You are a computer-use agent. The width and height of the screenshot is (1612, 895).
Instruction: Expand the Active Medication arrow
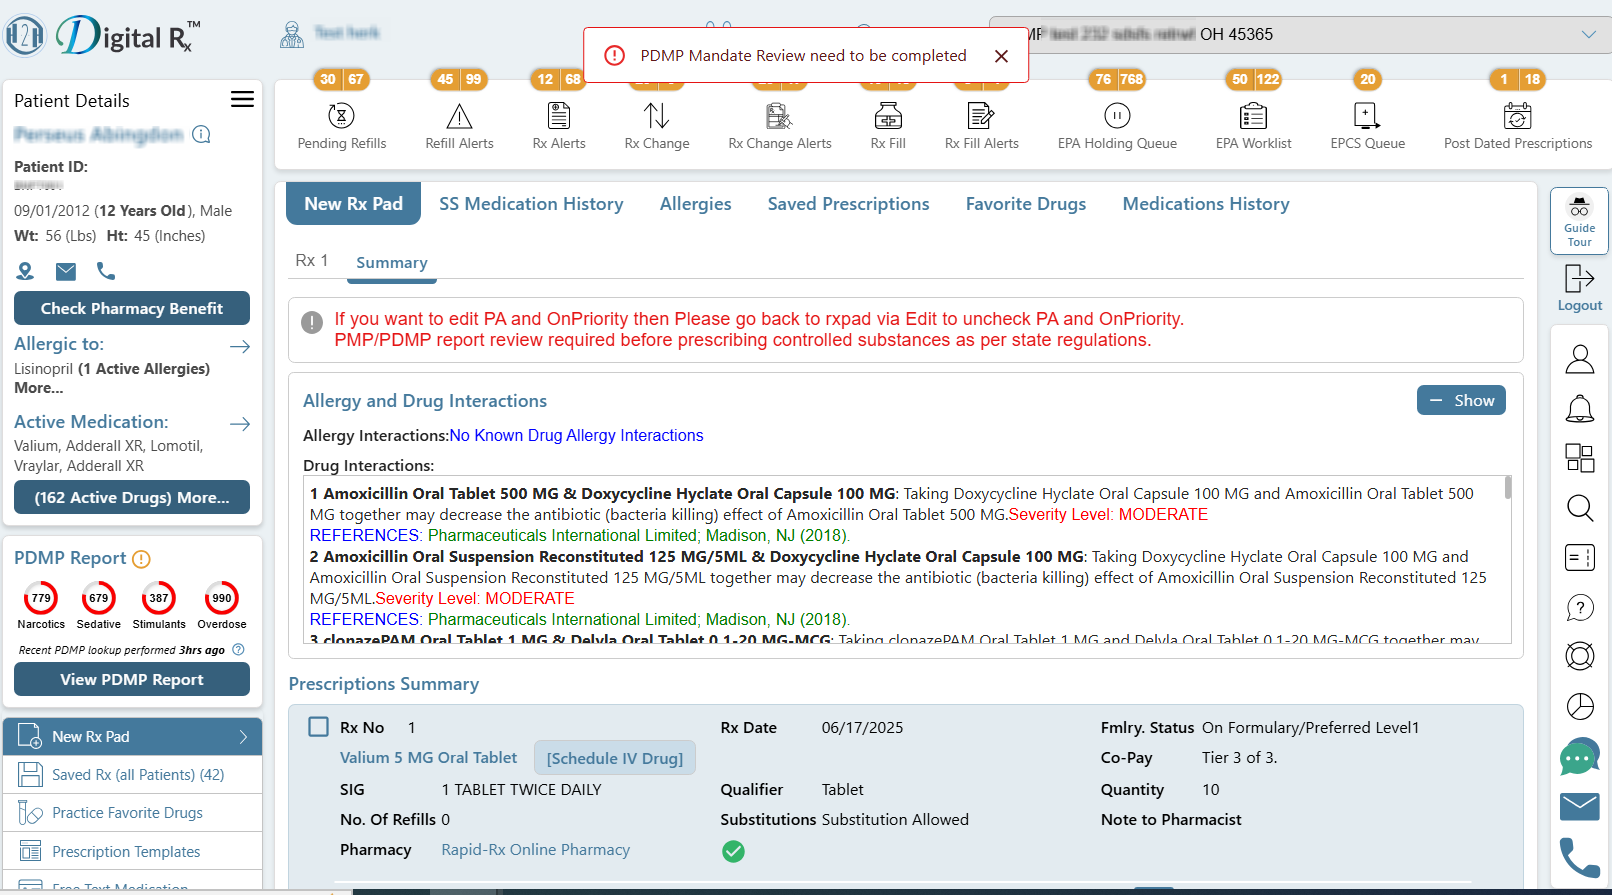(240, 424)
